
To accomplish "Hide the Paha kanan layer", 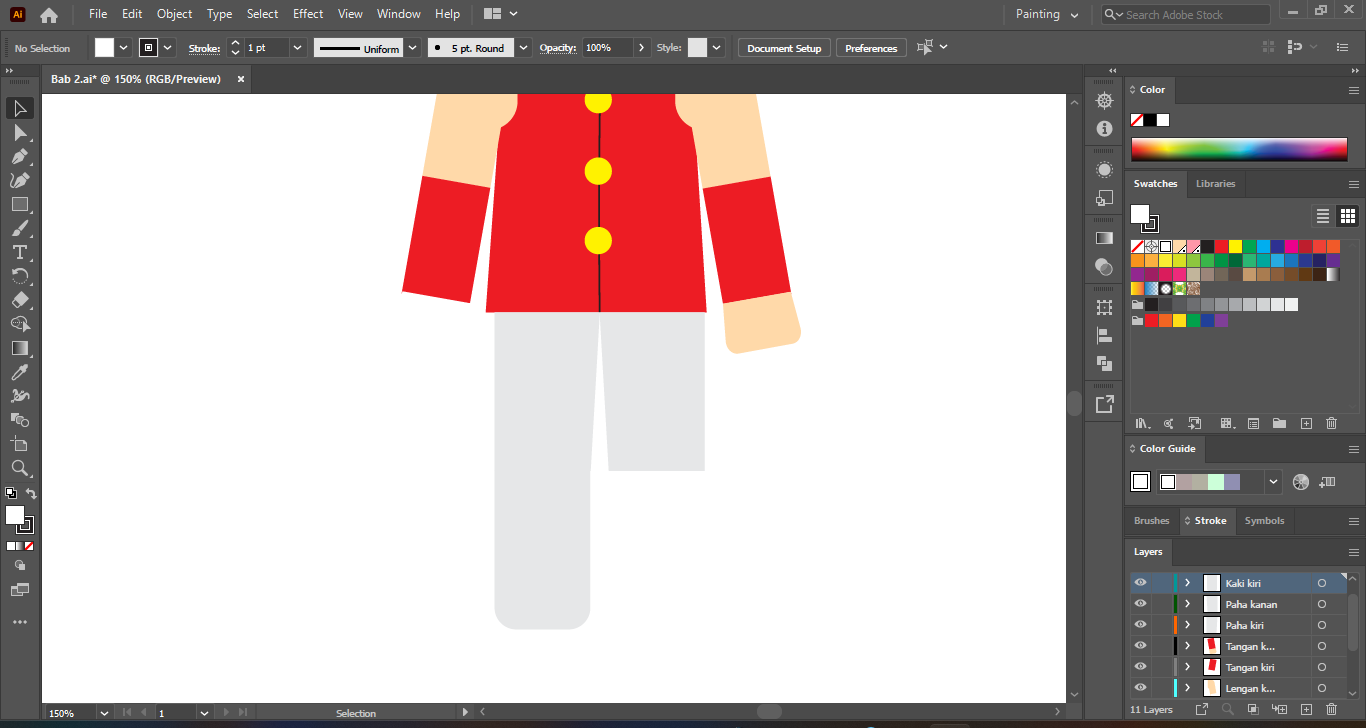I will pyautogui.click(x=1140, y=604).
